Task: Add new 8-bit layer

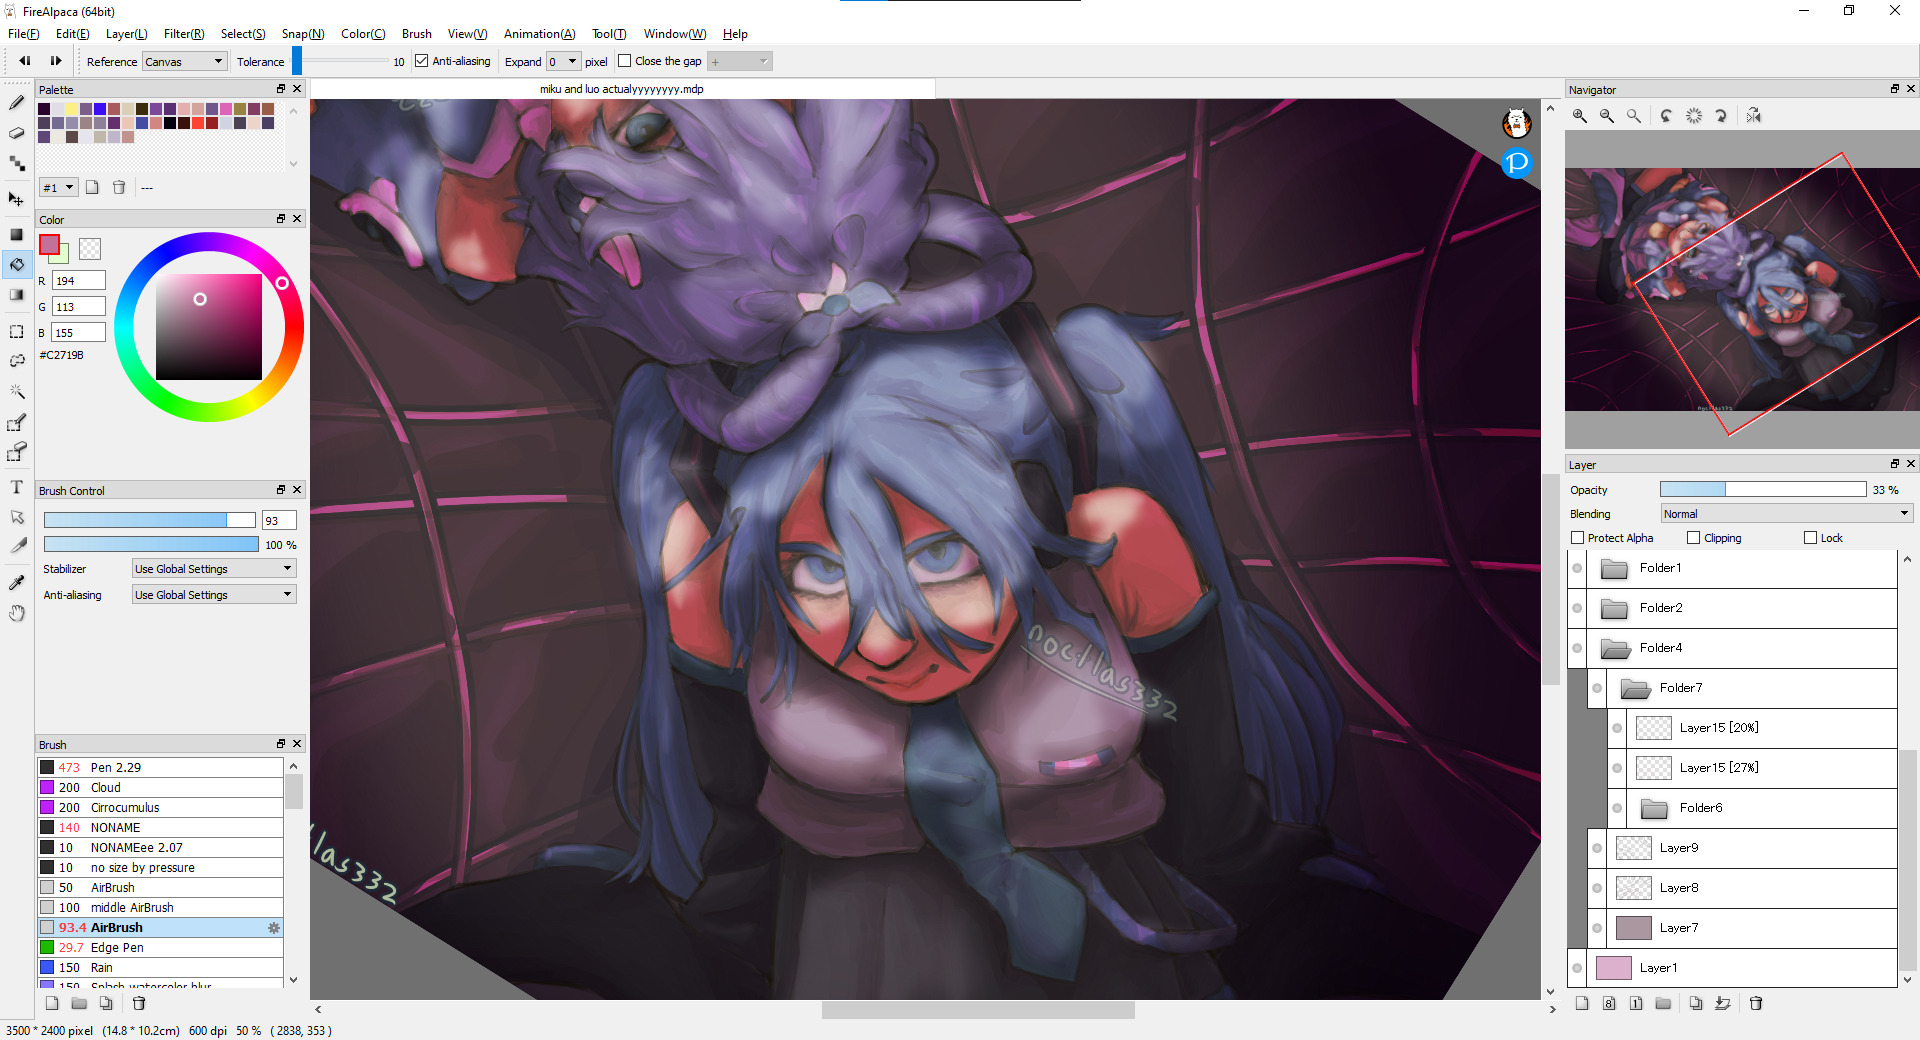Action: tap(1609, 1003)
